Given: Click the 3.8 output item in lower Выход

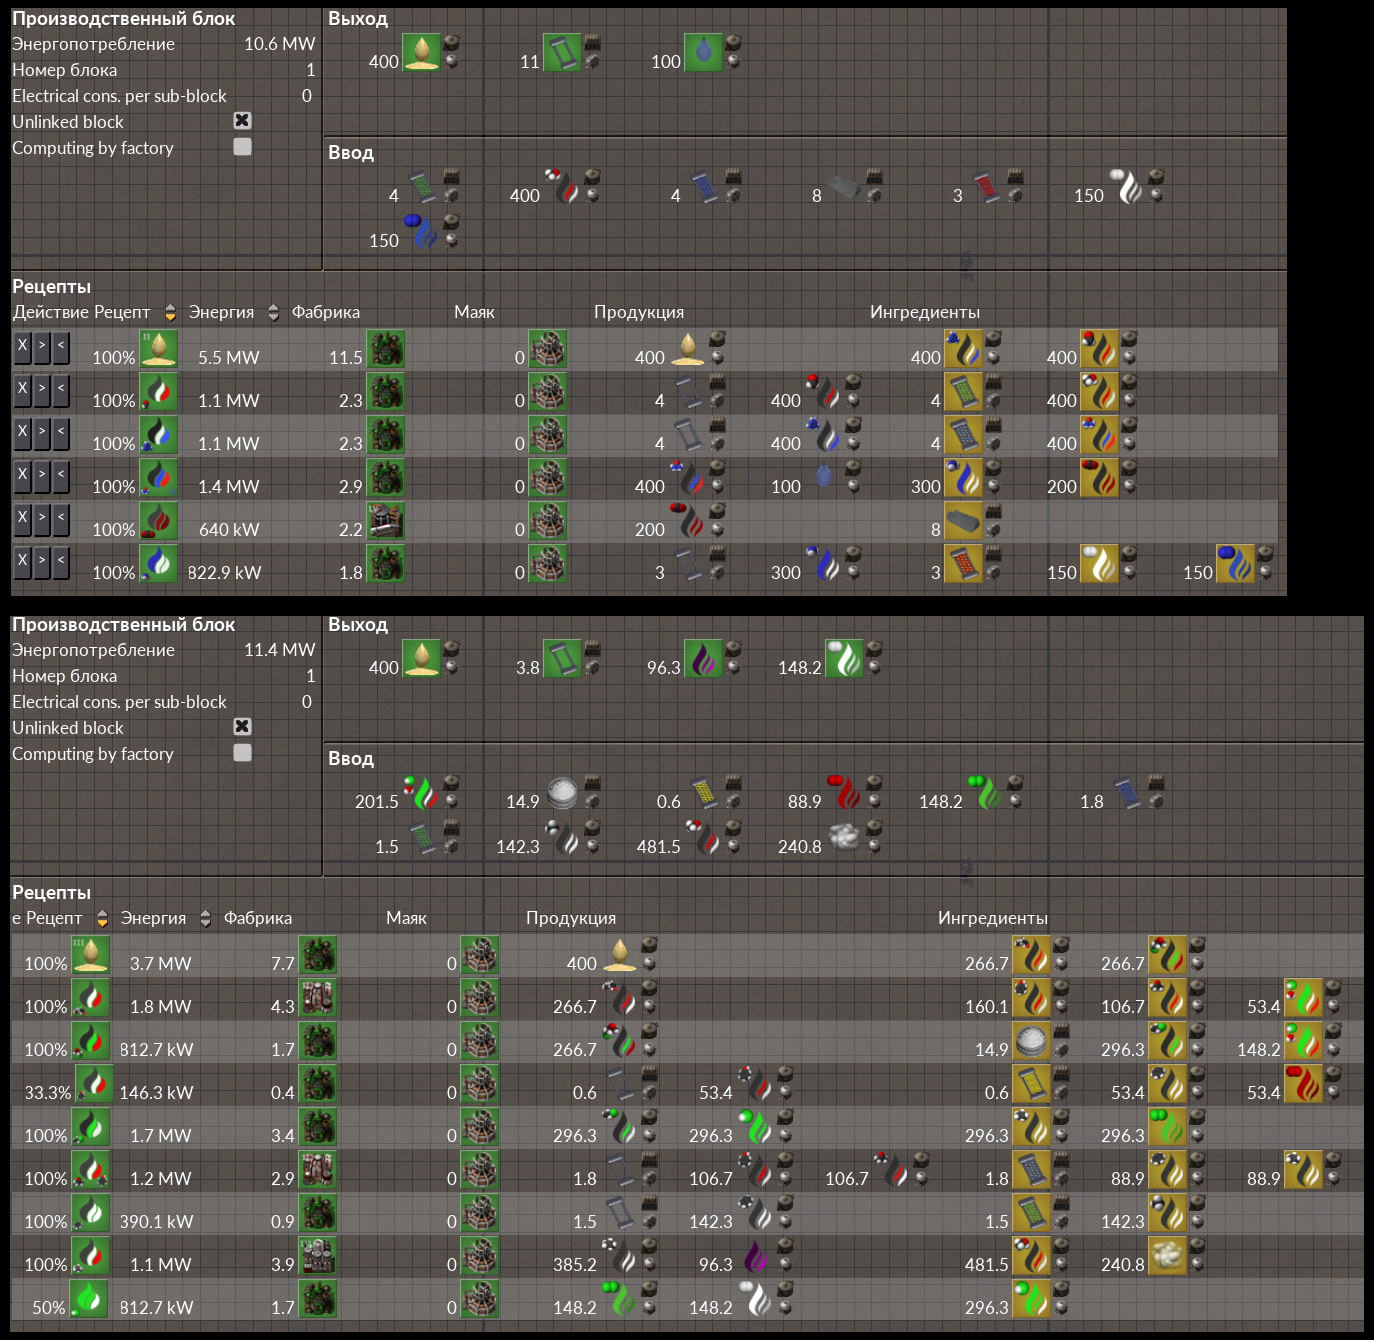Looking at the screenshot, I should tap(562, 658).
